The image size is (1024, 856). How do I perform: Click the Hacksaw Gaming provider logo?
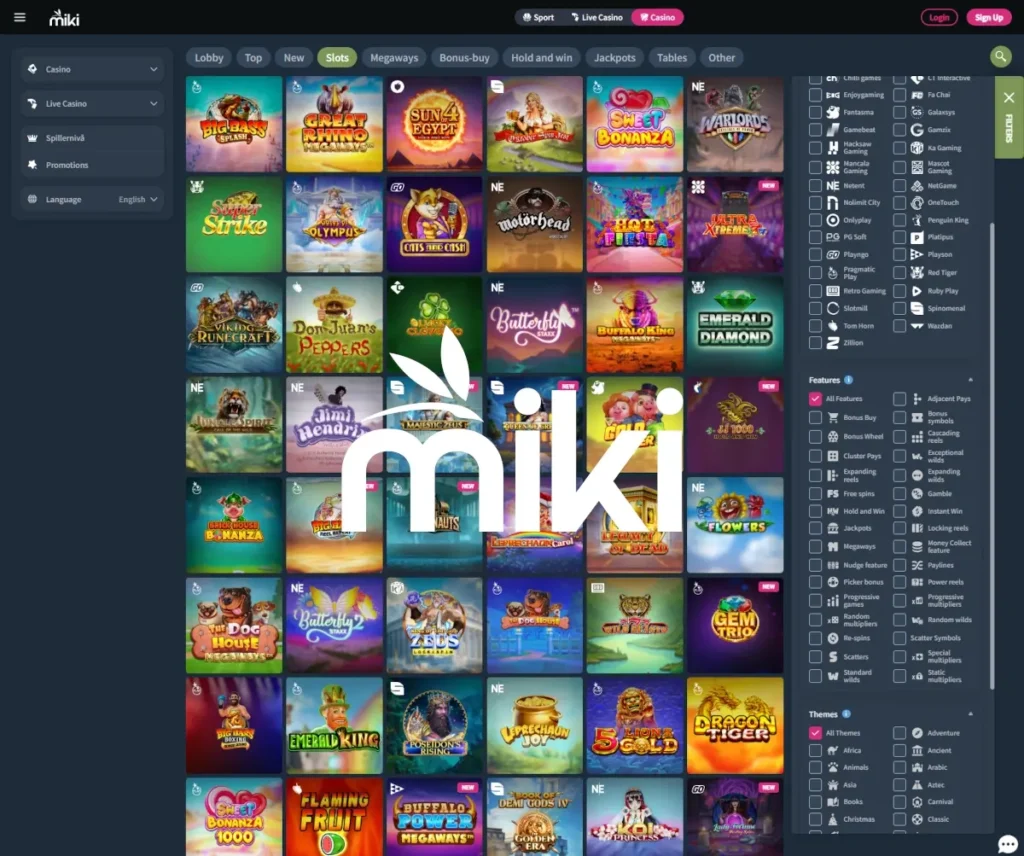click(x=833, y=148)
